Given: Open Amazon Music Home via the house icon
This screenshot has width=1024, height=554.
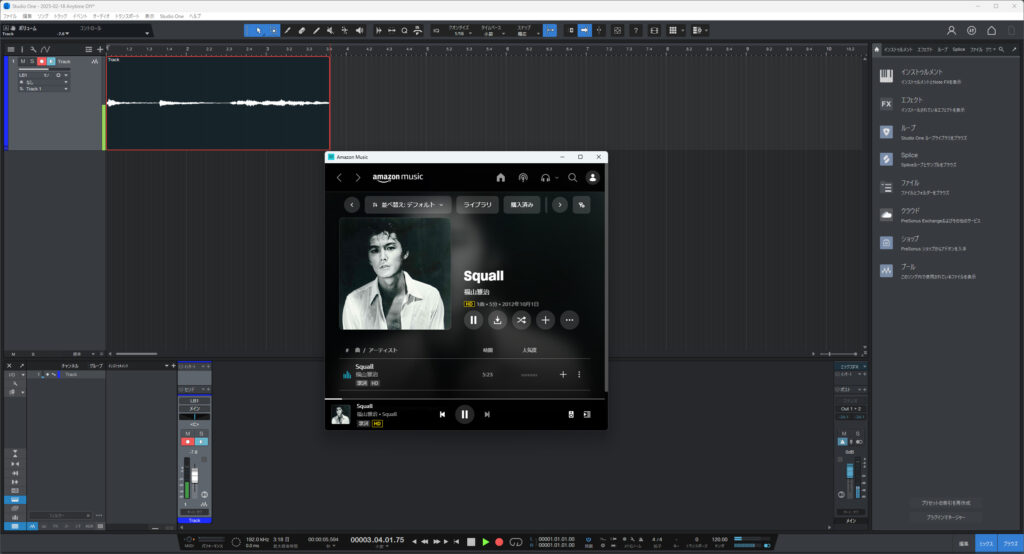Looking at the screenshot, I should pos(501,177).
